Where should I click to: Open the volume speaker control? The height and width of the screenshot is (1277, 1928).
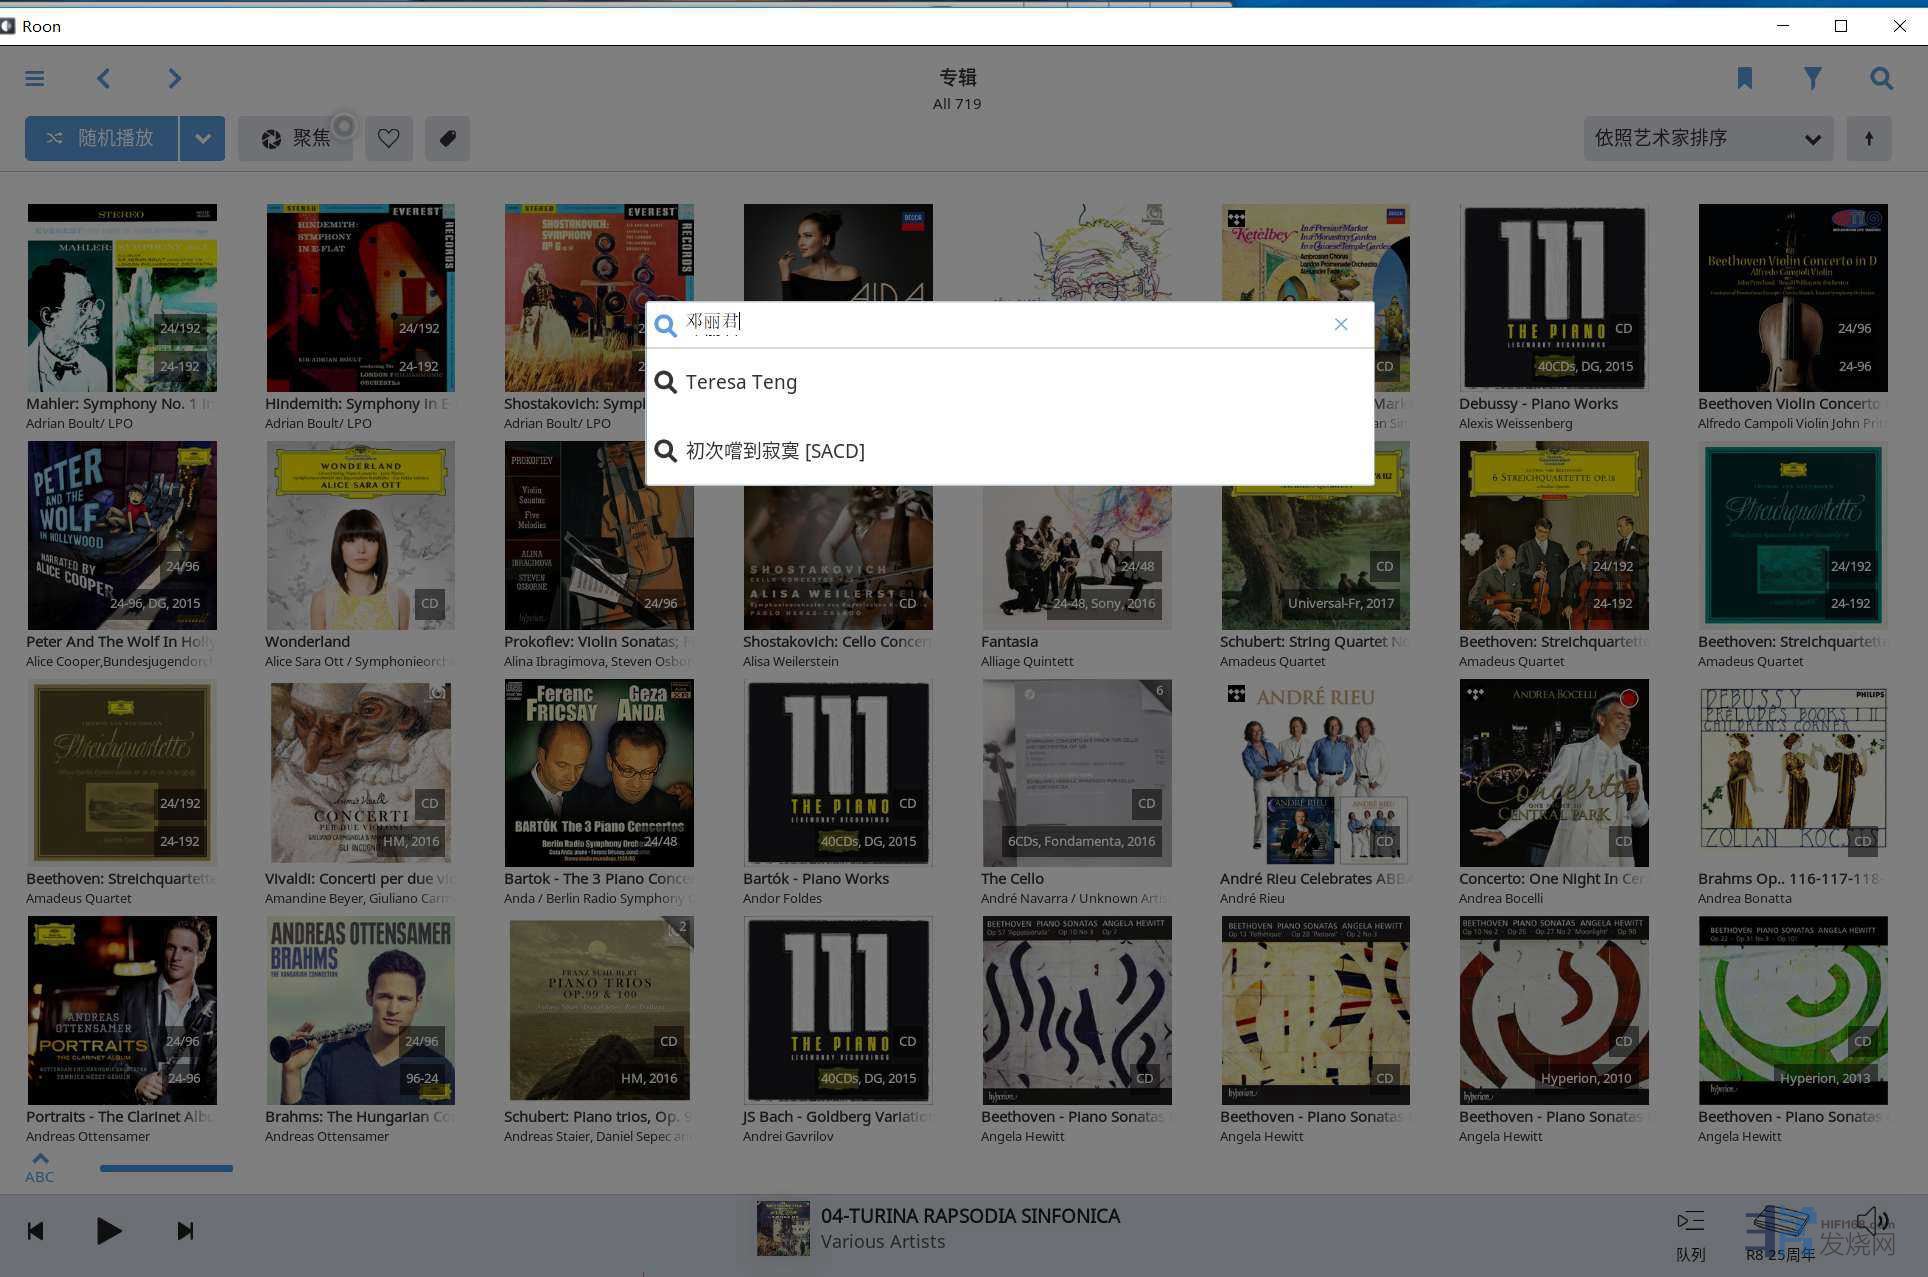(x=1872, y=1222)
